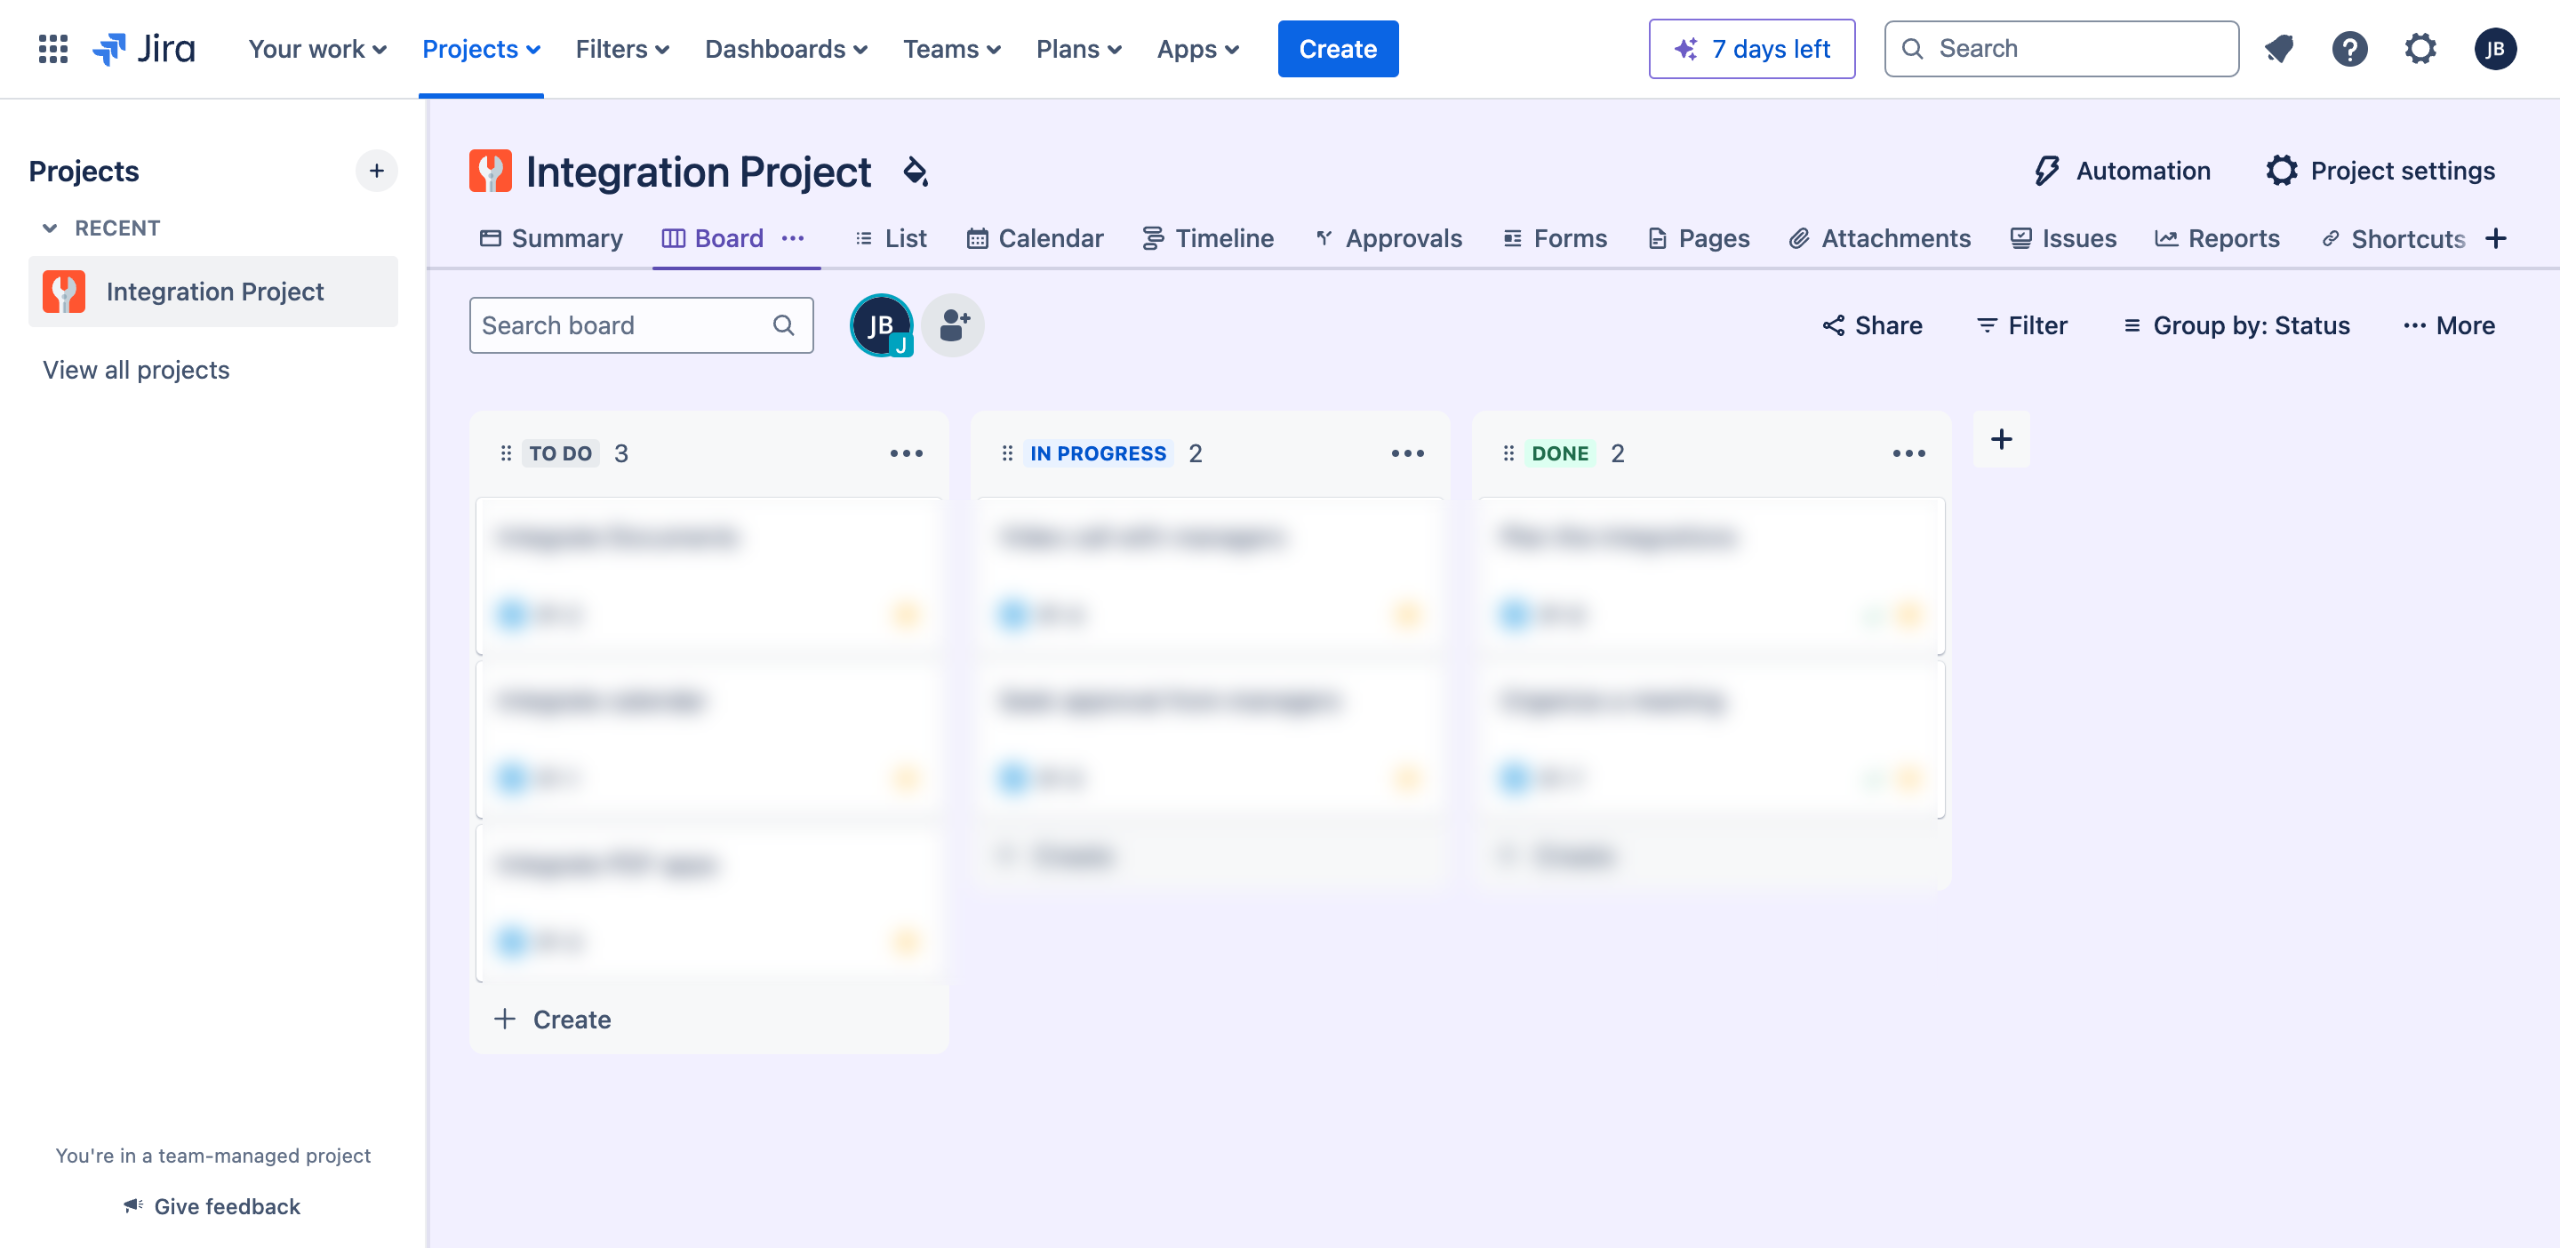
Task: Open the Jira settings gear icon
Action: (2420, 48)
